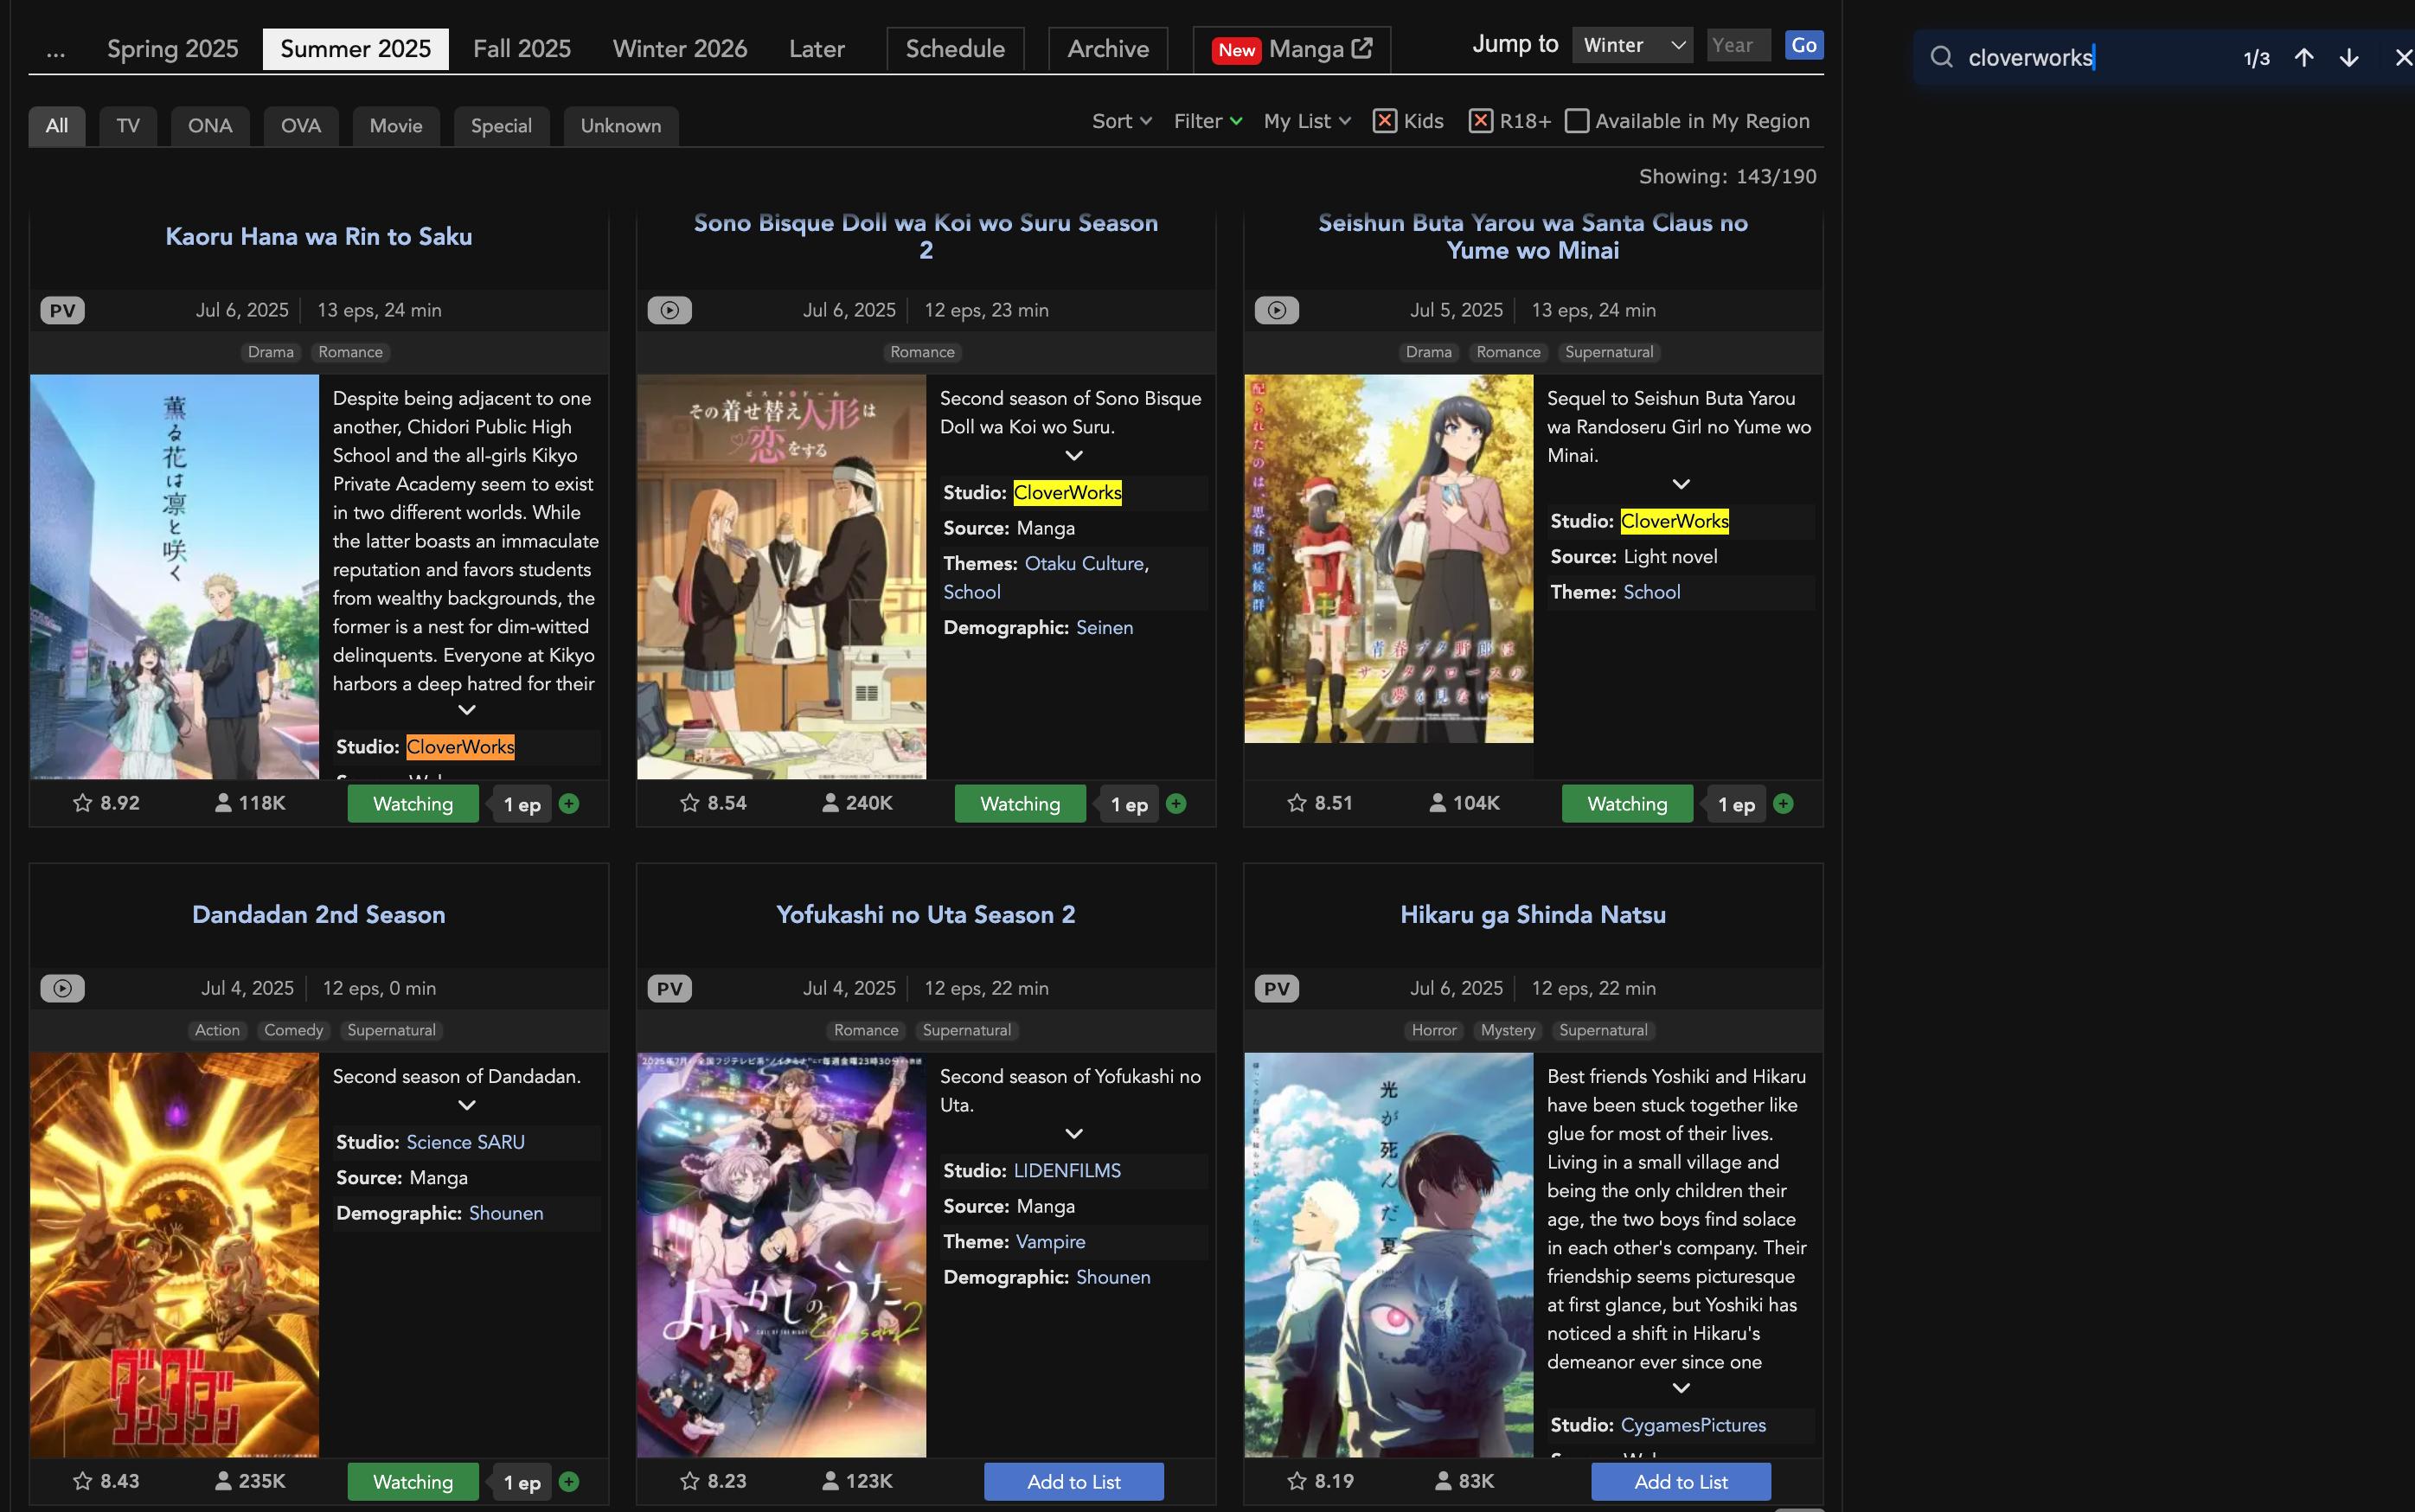Open the Winter season jump dropdown
Viewport: 2415px width, 1512px height.
coord(1632,45)
